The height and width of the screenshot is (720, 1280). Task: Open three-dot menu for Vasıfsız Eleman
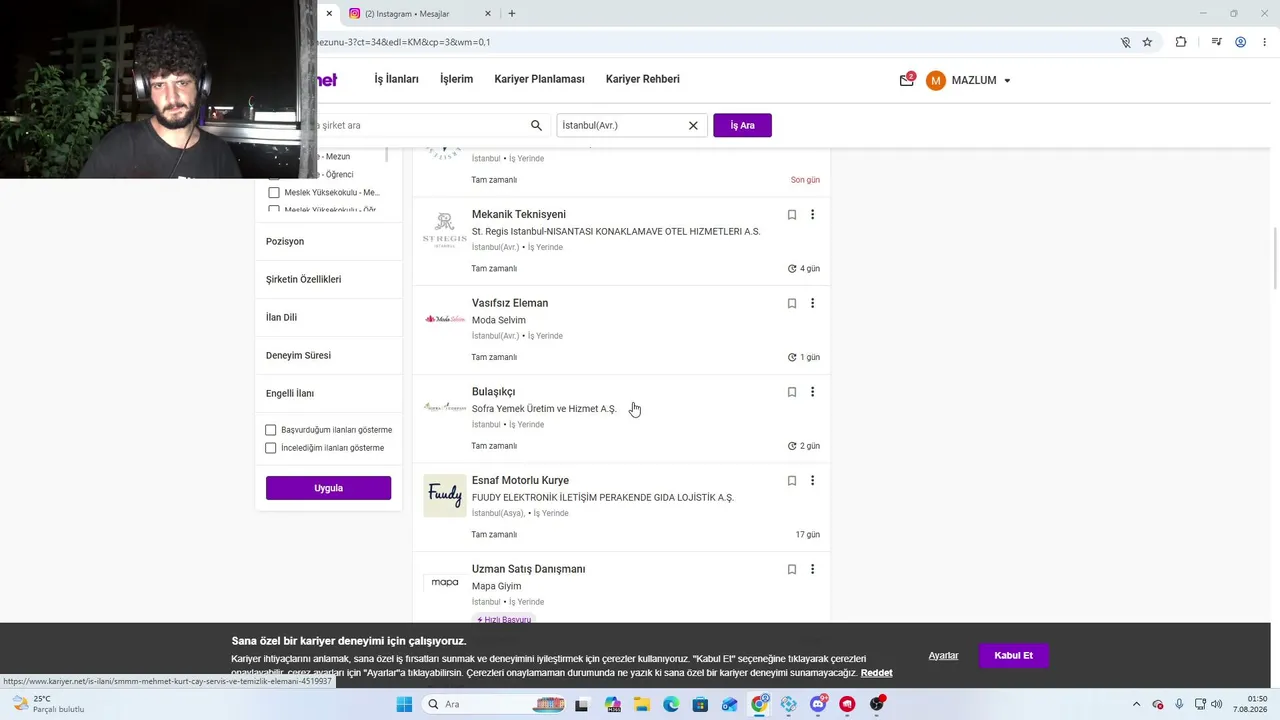(x=812, y=303)
